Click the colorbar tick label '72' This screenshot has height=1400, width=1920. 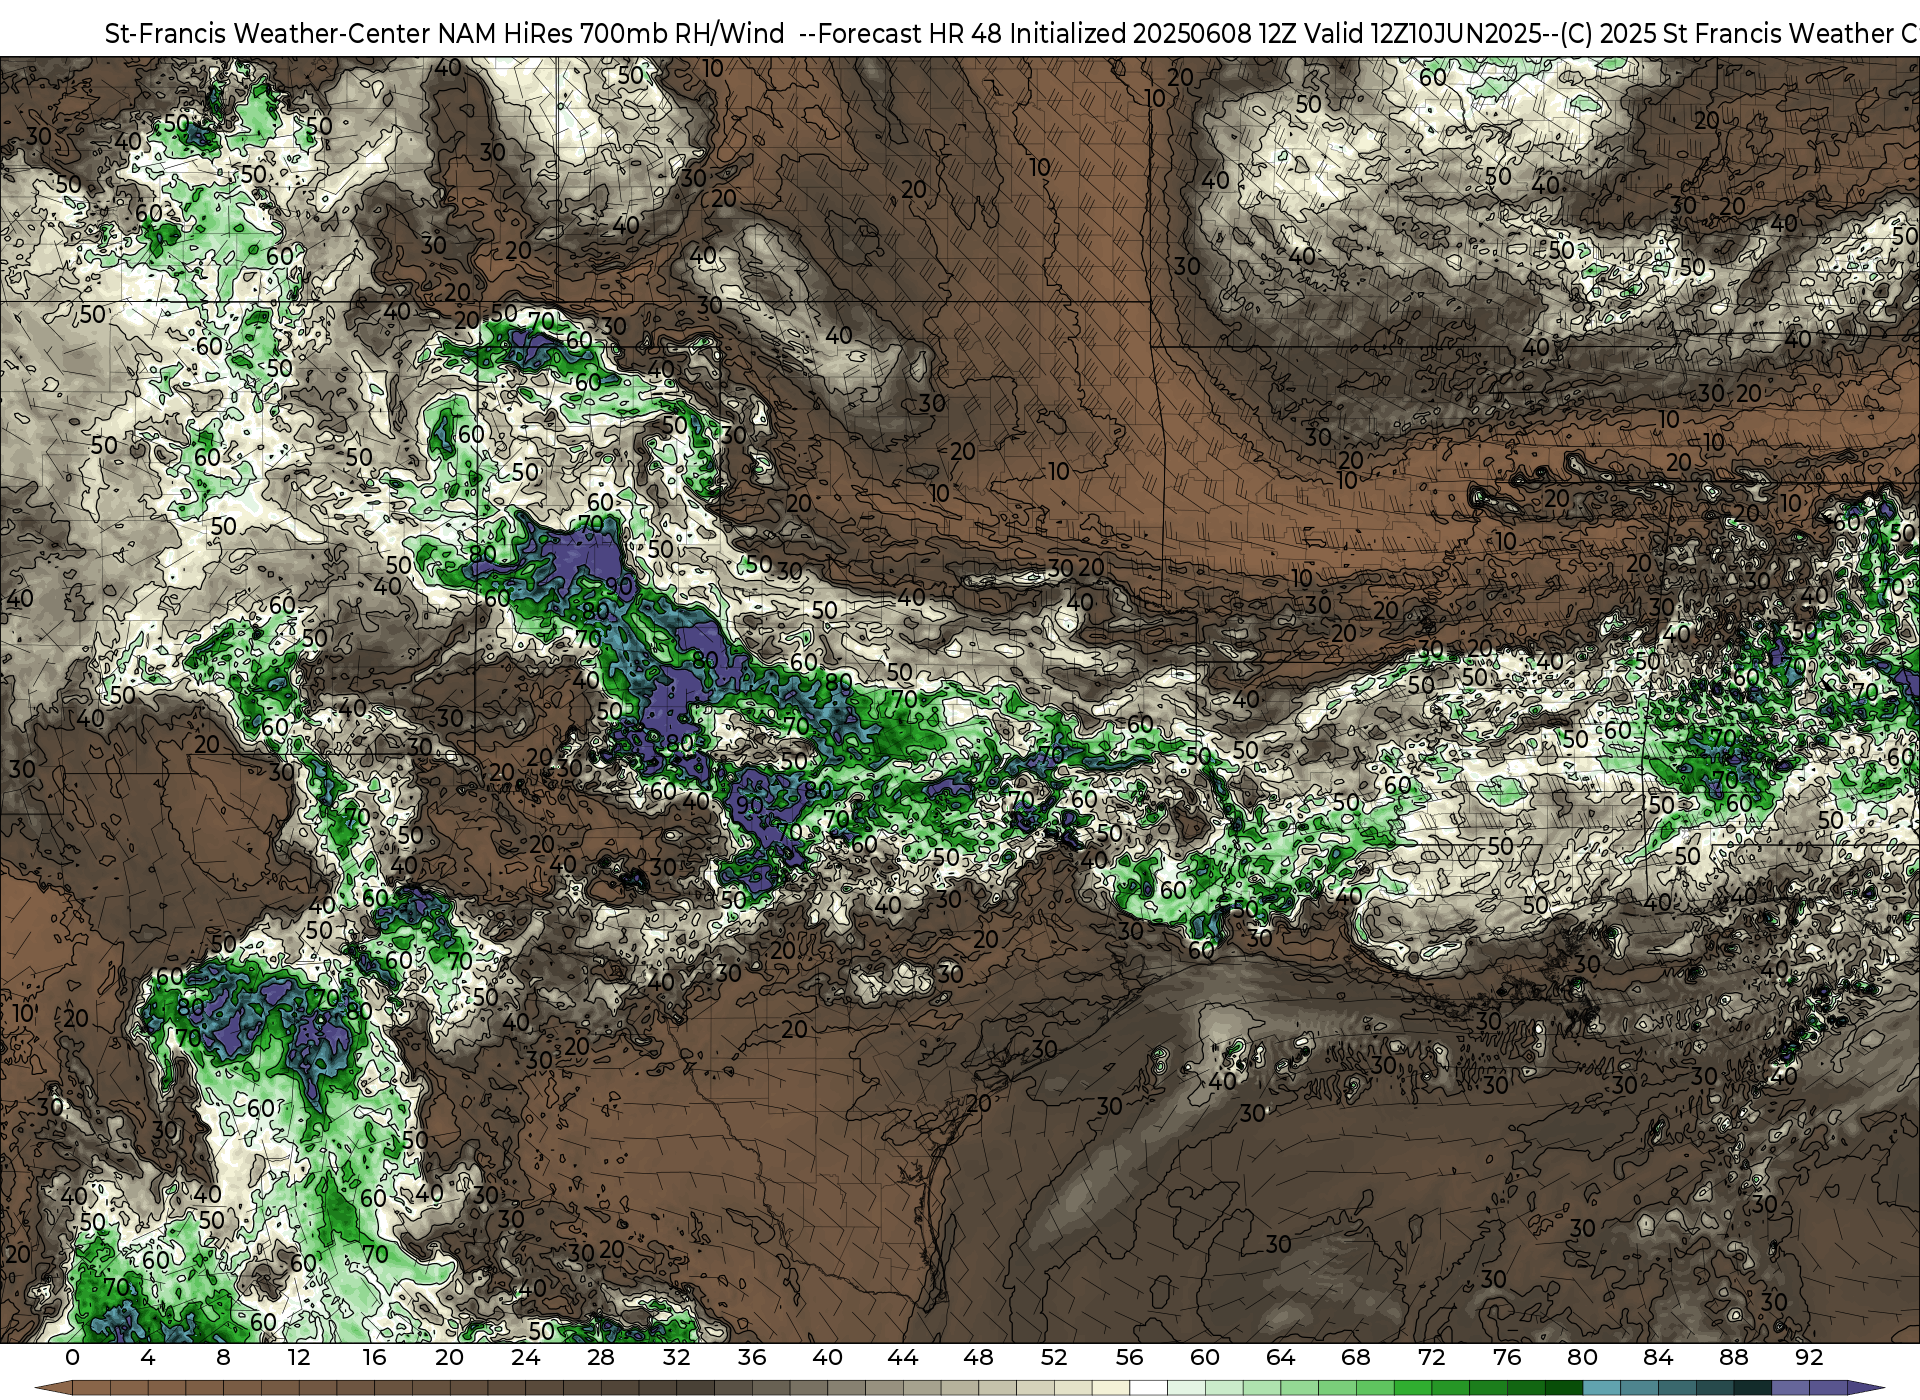coord(1432,1357)
